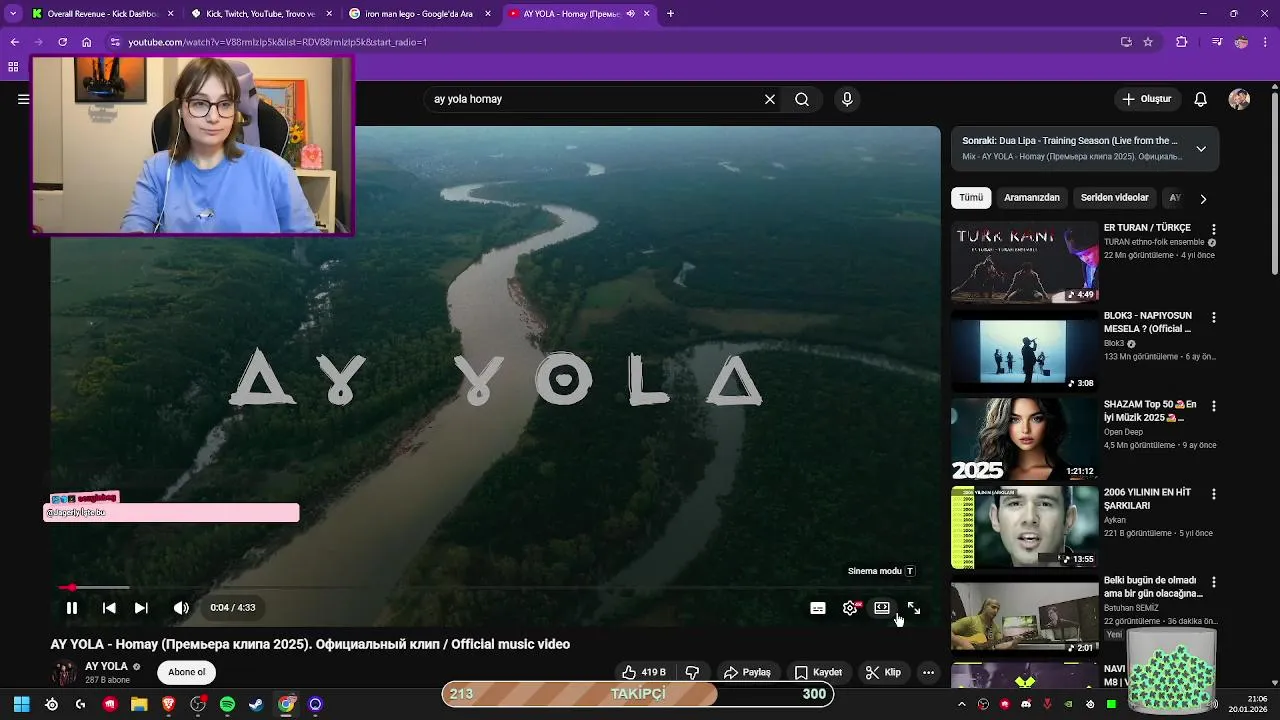Open ER TURAN / TÜRKÇE video thumbnail
Viewport: 1280px width, 720px height.
[x=1025, y=262]
